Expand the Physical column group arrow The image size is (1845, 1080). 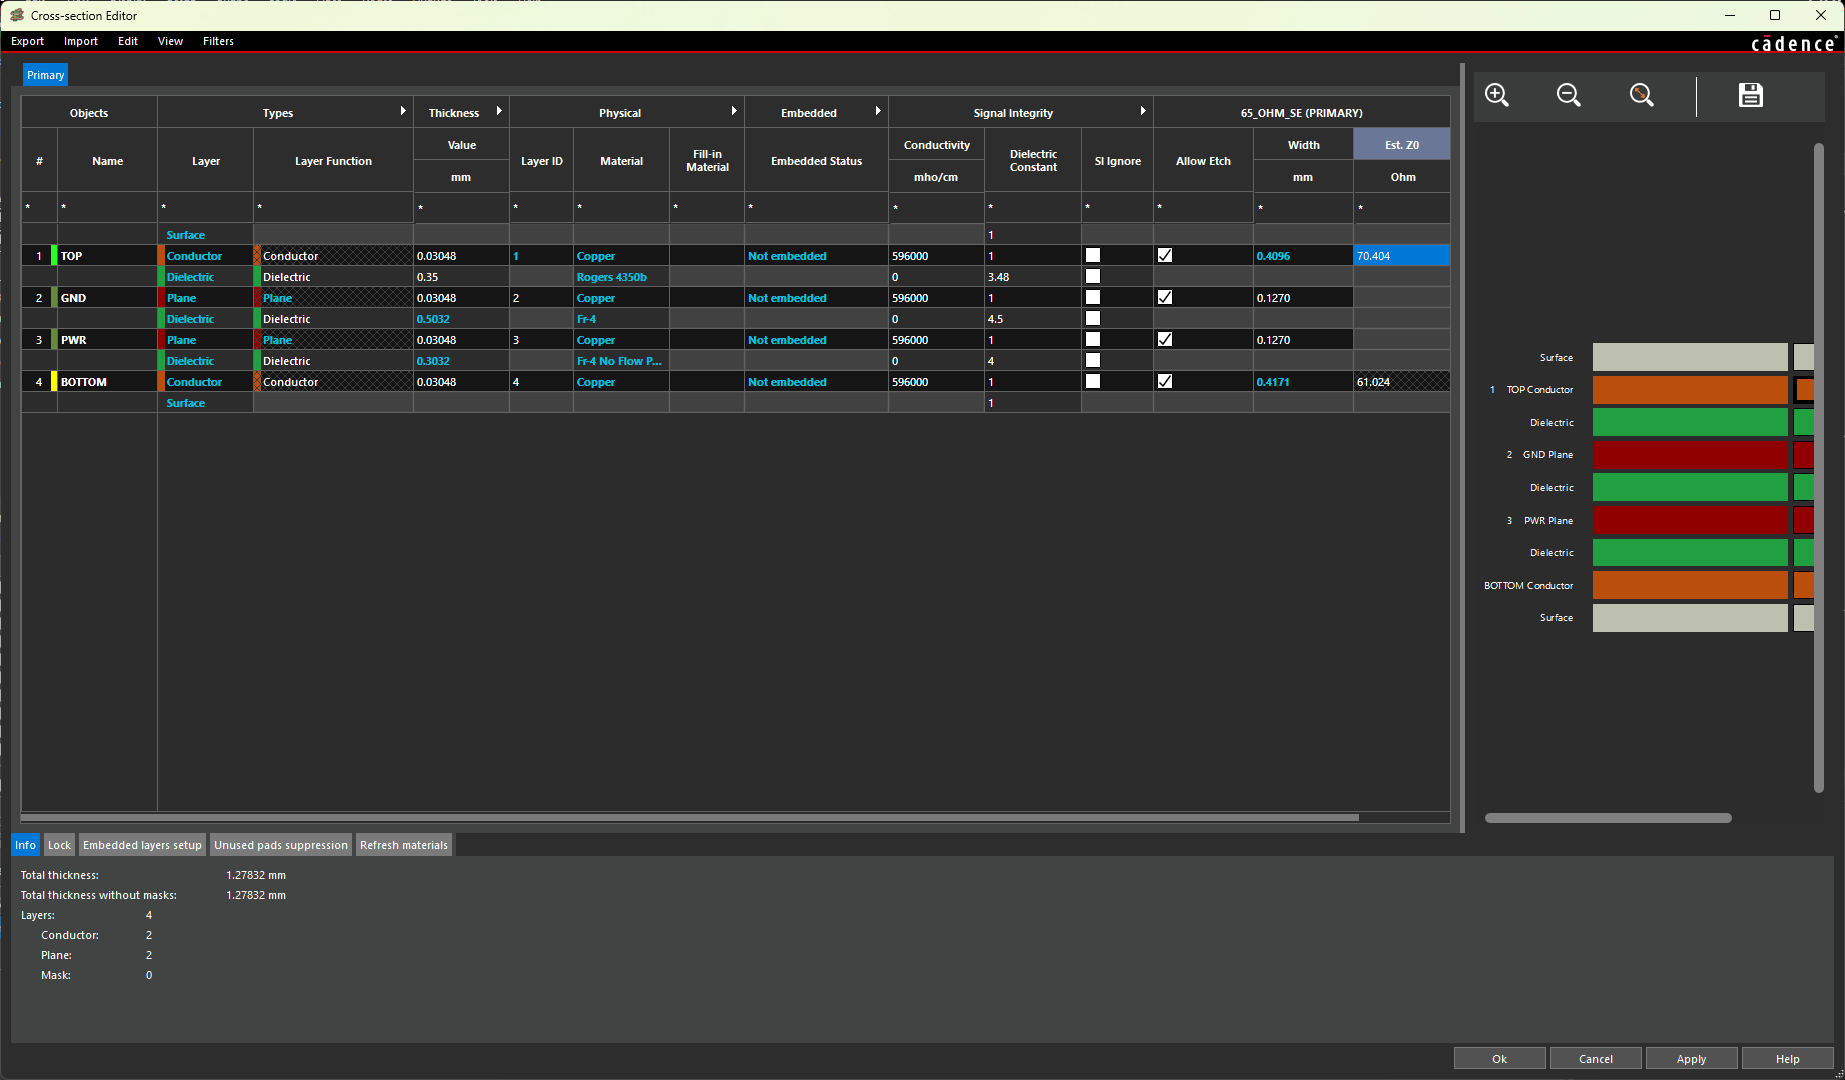click(x=734, y=111)
